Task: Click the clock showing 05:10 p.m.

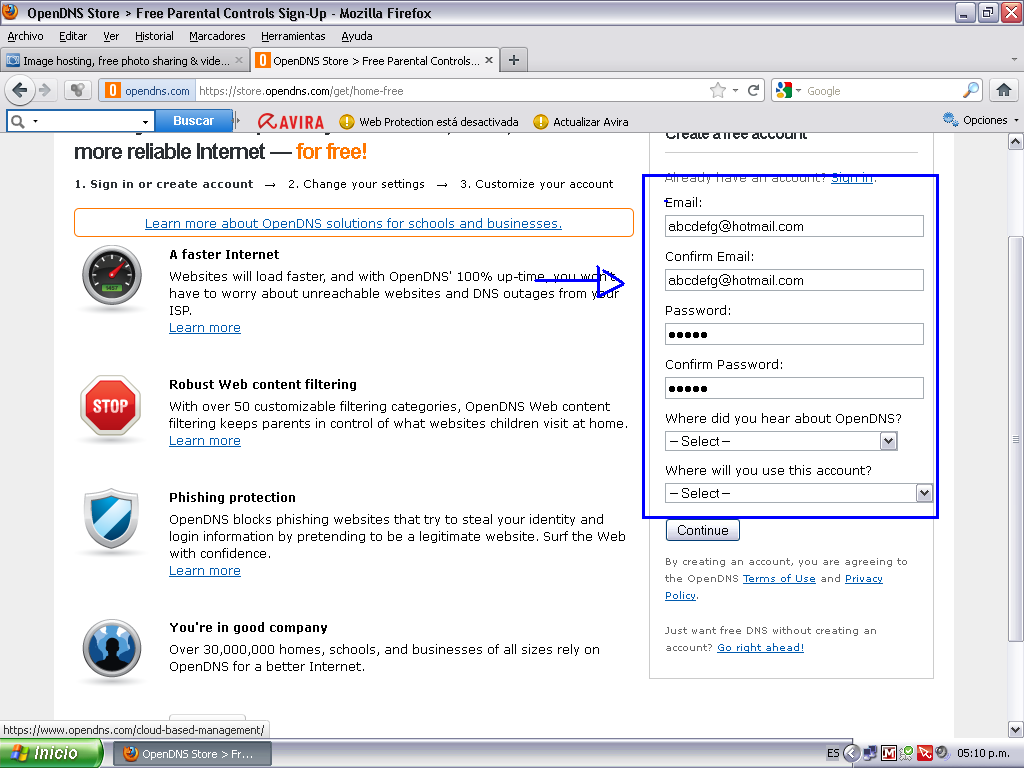Action: click(984, 753)
